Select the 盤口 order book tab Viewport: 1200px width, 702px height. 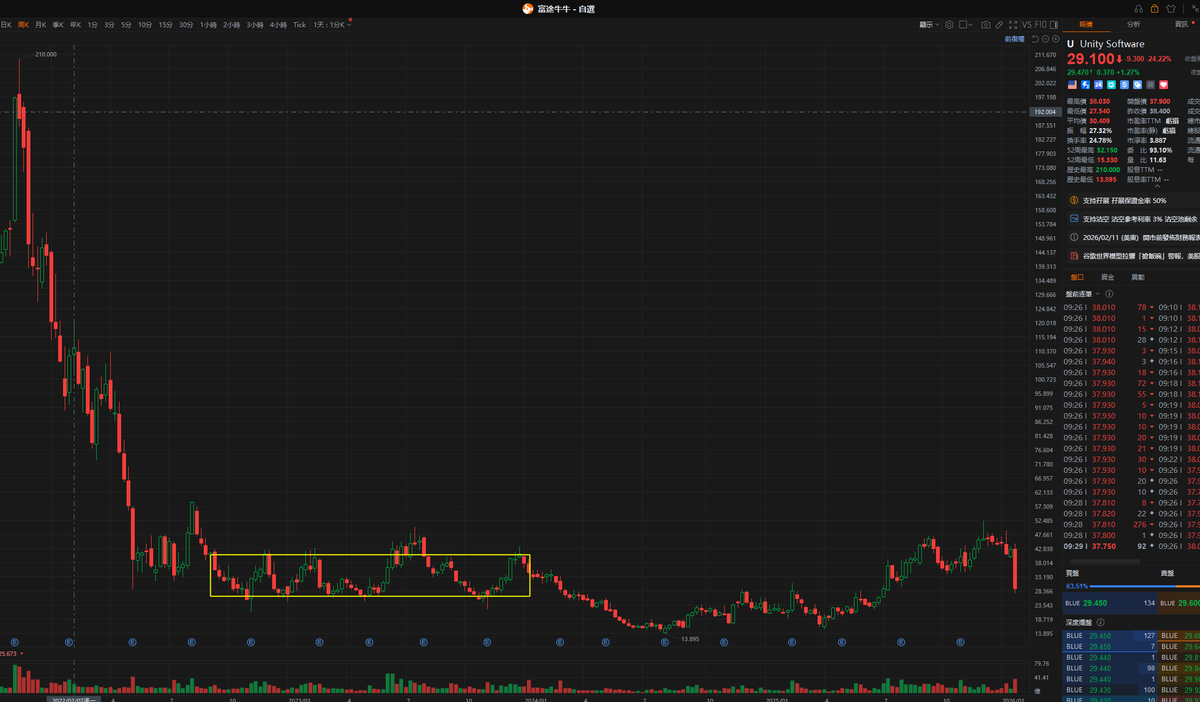click(x=1077, y=276)
